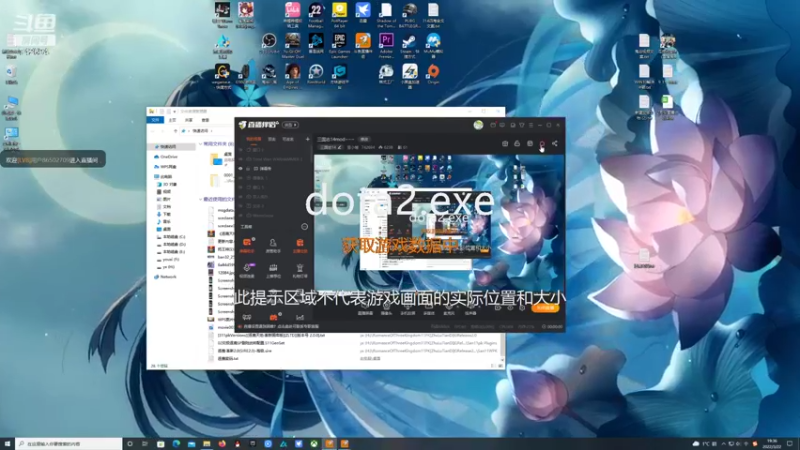The width and height of the screenshot is (800, 450).
Task: Open the Steam desktop shortcut
Action: tap(410, 45)
